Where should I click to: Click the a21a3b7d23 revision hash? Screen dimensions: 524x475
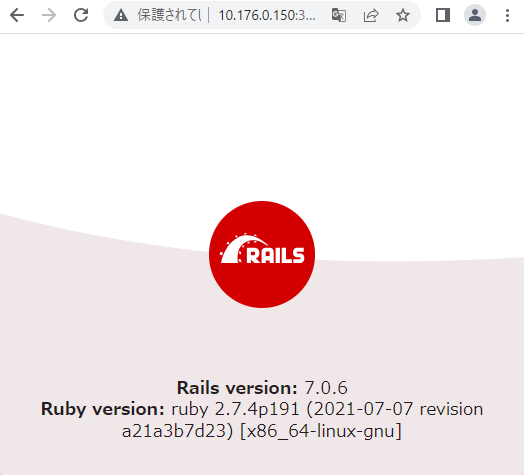[x=174, y=431]
